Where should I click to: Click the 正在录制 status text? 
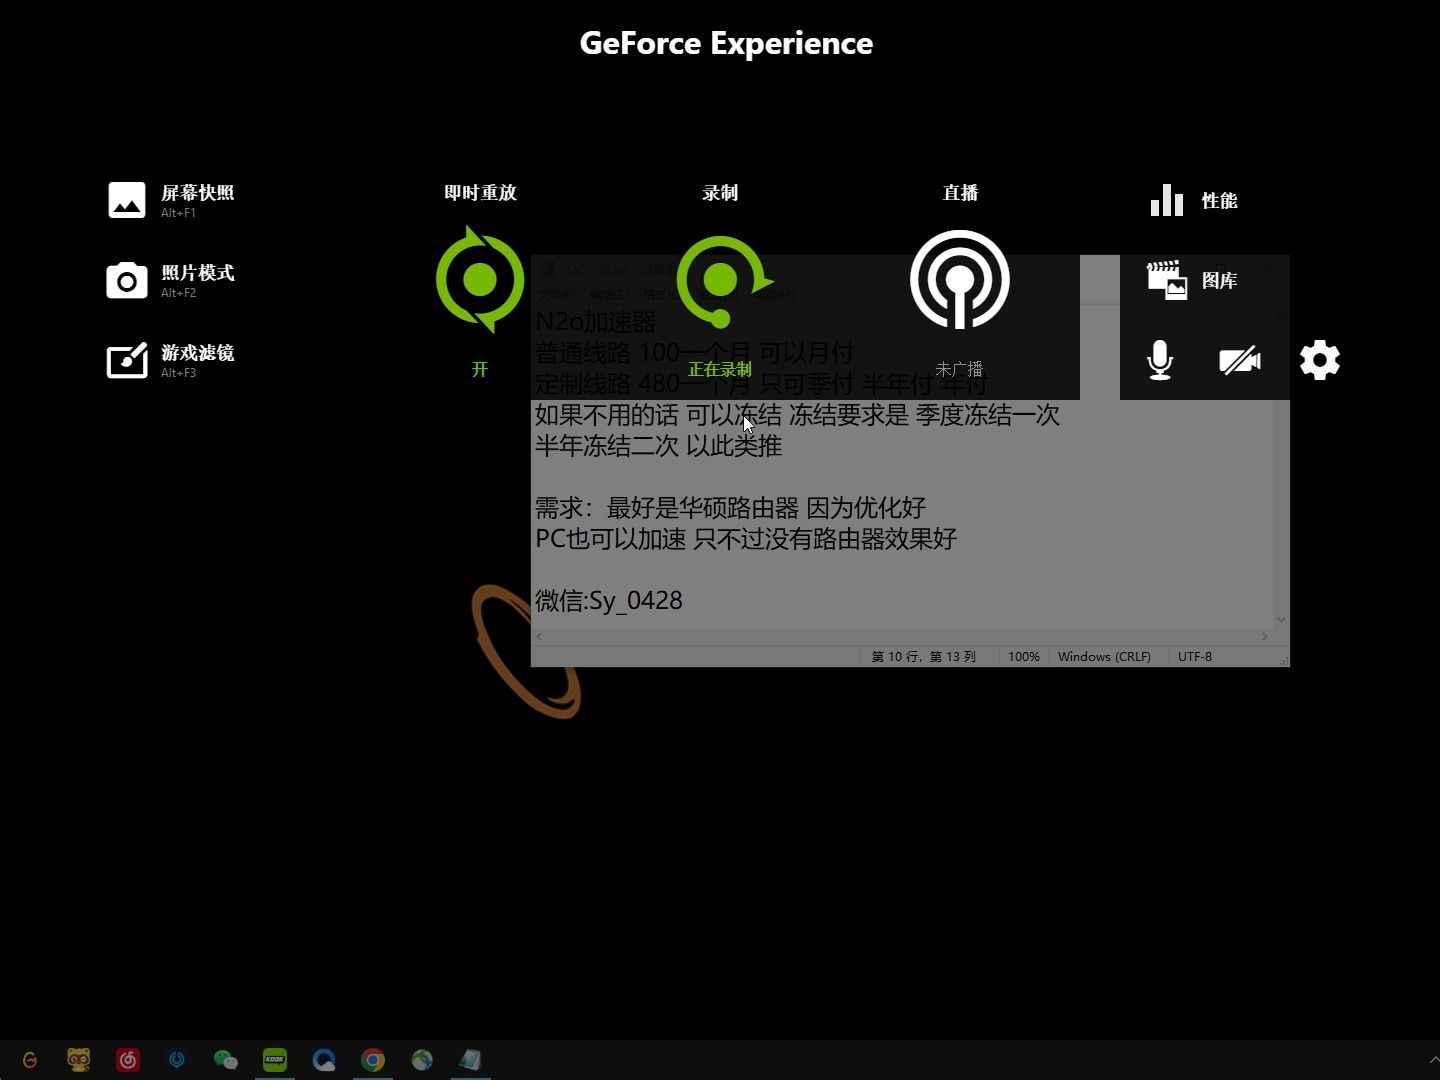pos(720,370)
